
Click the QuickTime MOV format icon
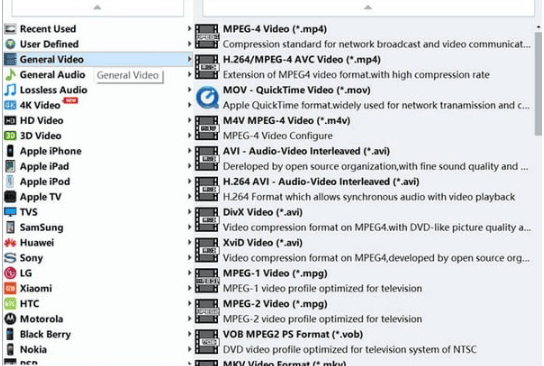pyautogui.click(x=207, y=97)
